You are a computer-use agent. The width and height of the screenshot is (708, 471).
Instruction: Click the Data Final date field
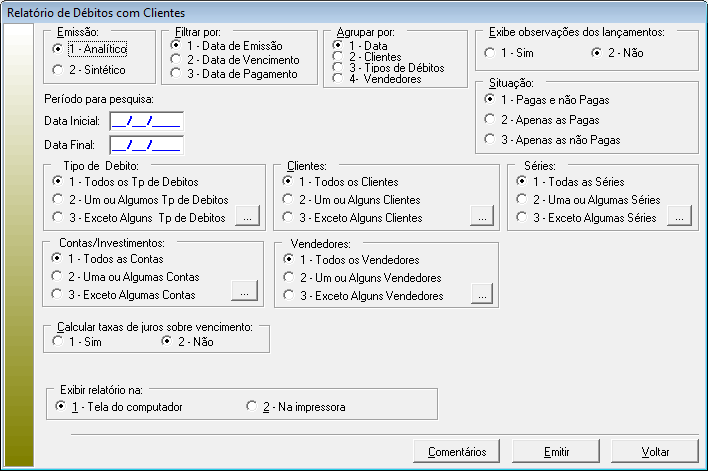click(x=146, y=145)
